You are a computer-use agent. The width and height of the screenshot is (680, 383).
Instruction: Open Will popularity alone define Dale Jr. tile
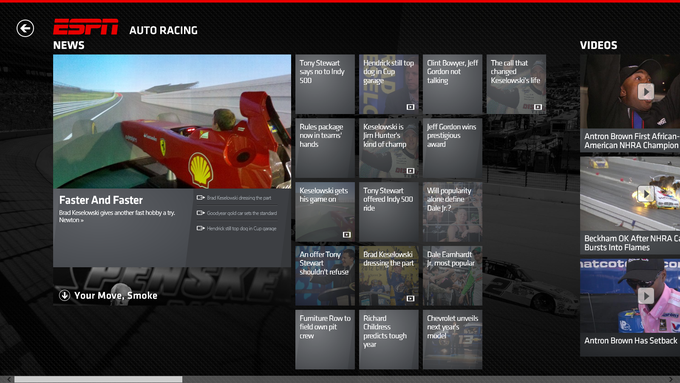[452, 212]
